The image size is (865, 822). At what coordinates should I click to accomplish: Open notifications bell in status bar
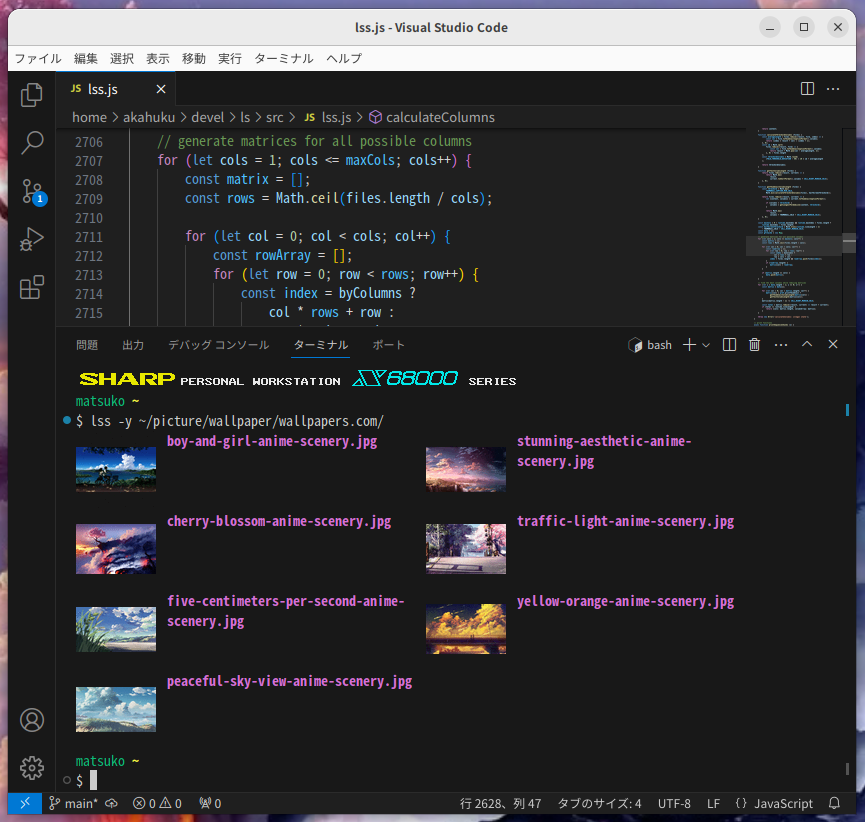click(834, 803)
